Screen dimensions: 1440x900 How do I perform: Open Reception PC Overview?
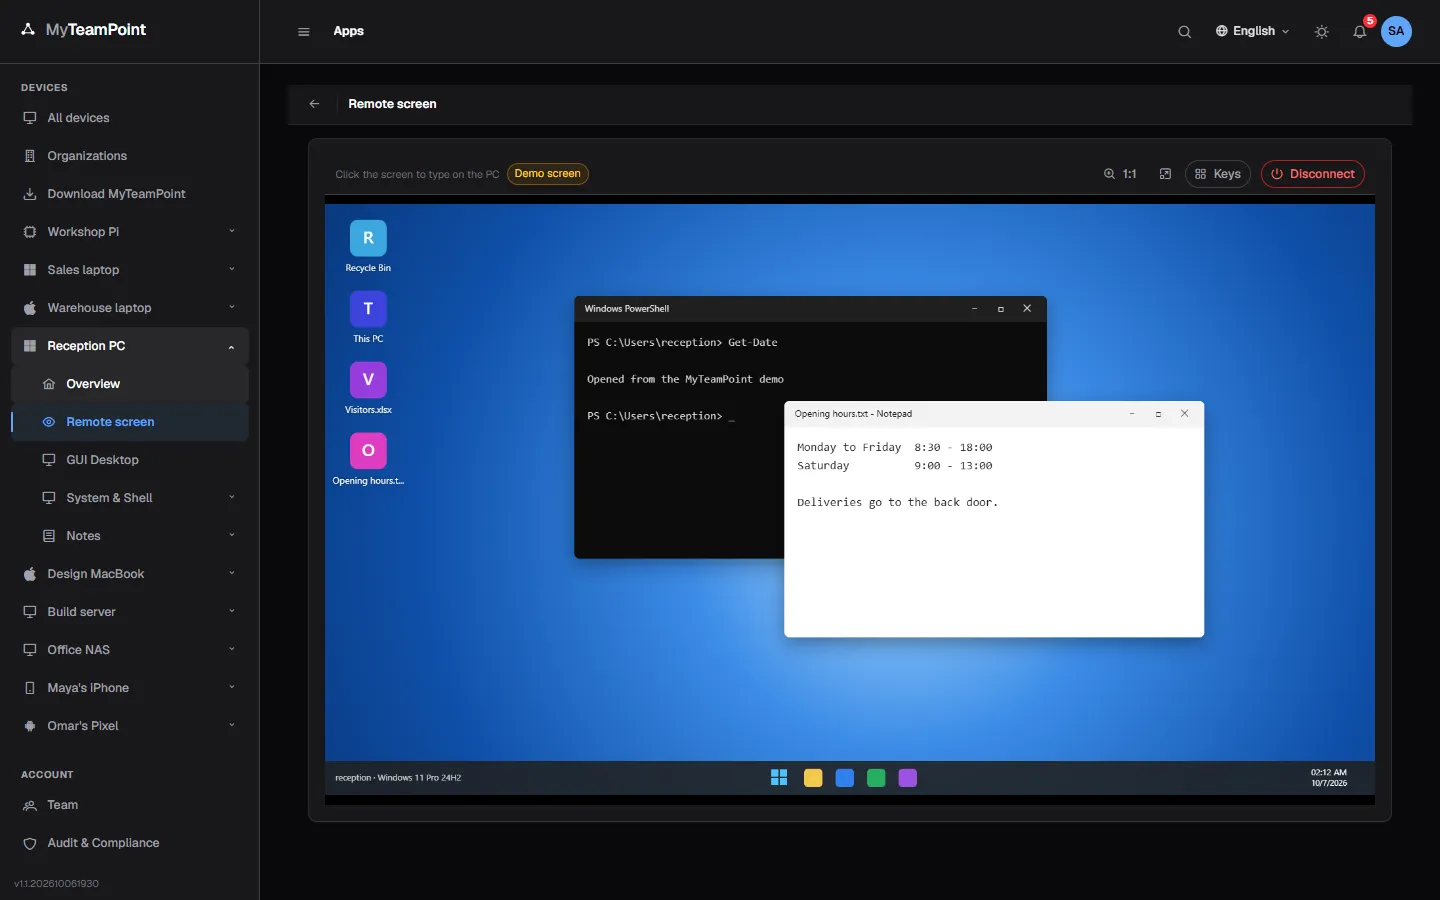click(x=130, y=384)
